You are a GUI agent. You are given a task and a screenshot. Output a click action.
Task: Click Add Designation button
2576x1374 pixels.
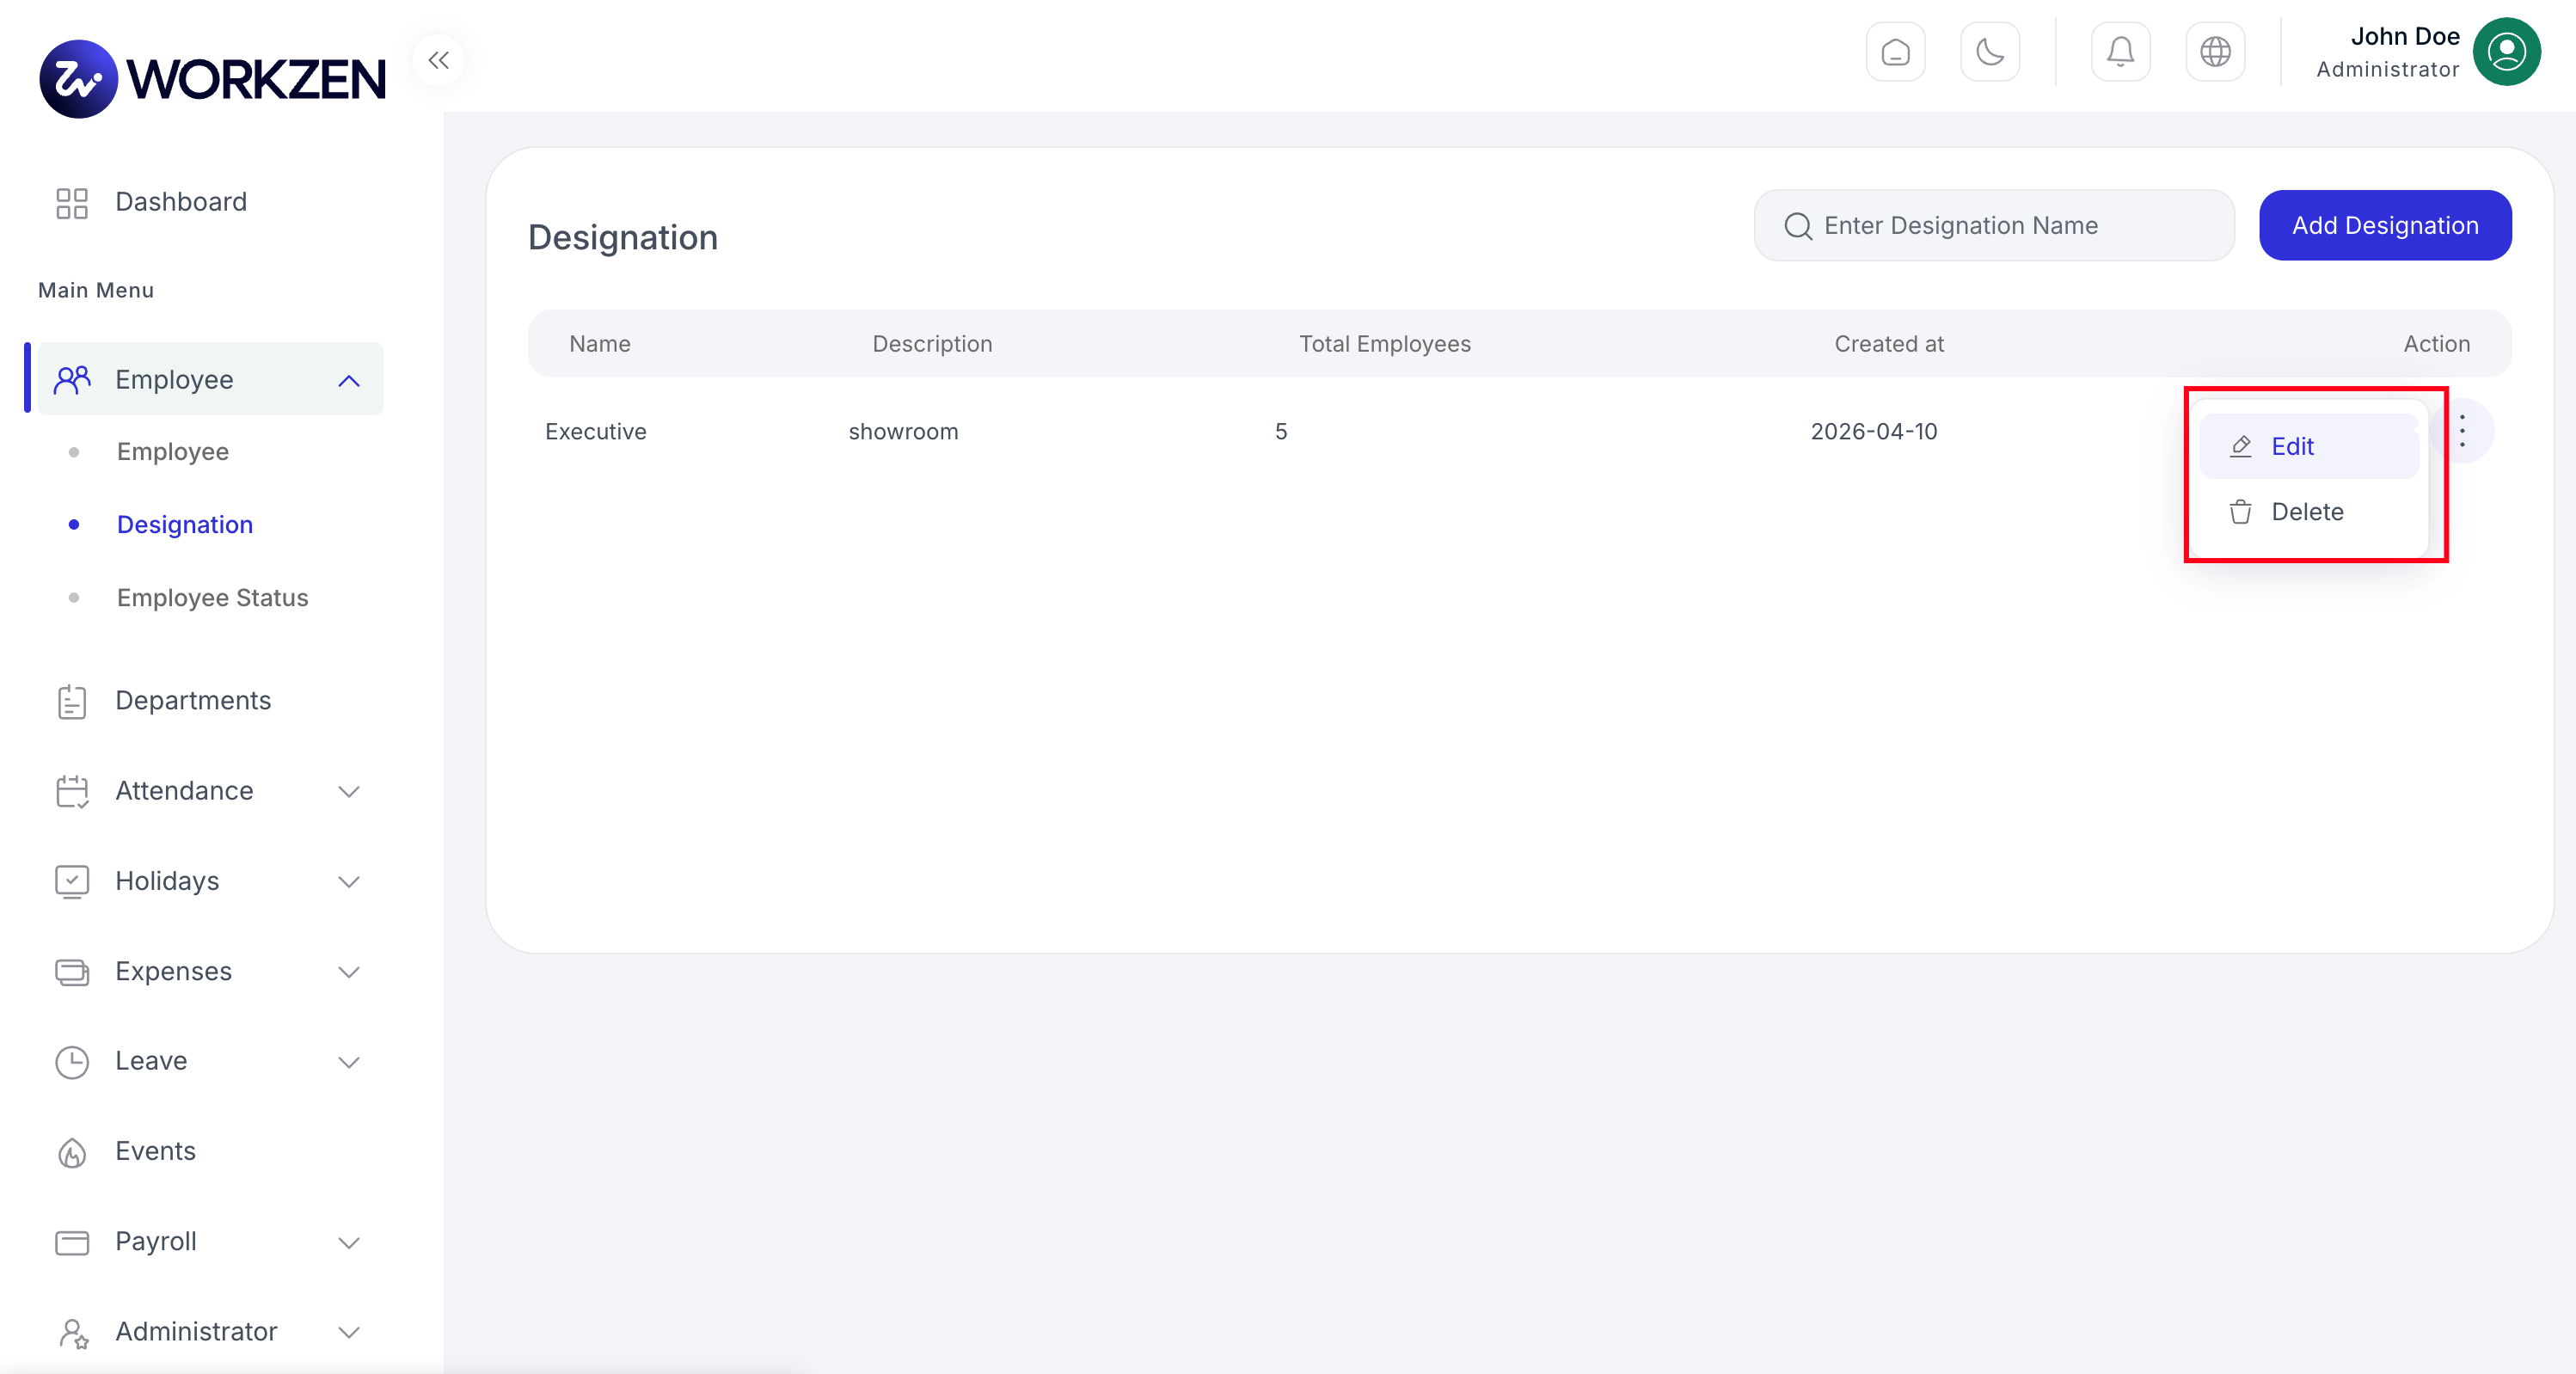[2385, 226]
